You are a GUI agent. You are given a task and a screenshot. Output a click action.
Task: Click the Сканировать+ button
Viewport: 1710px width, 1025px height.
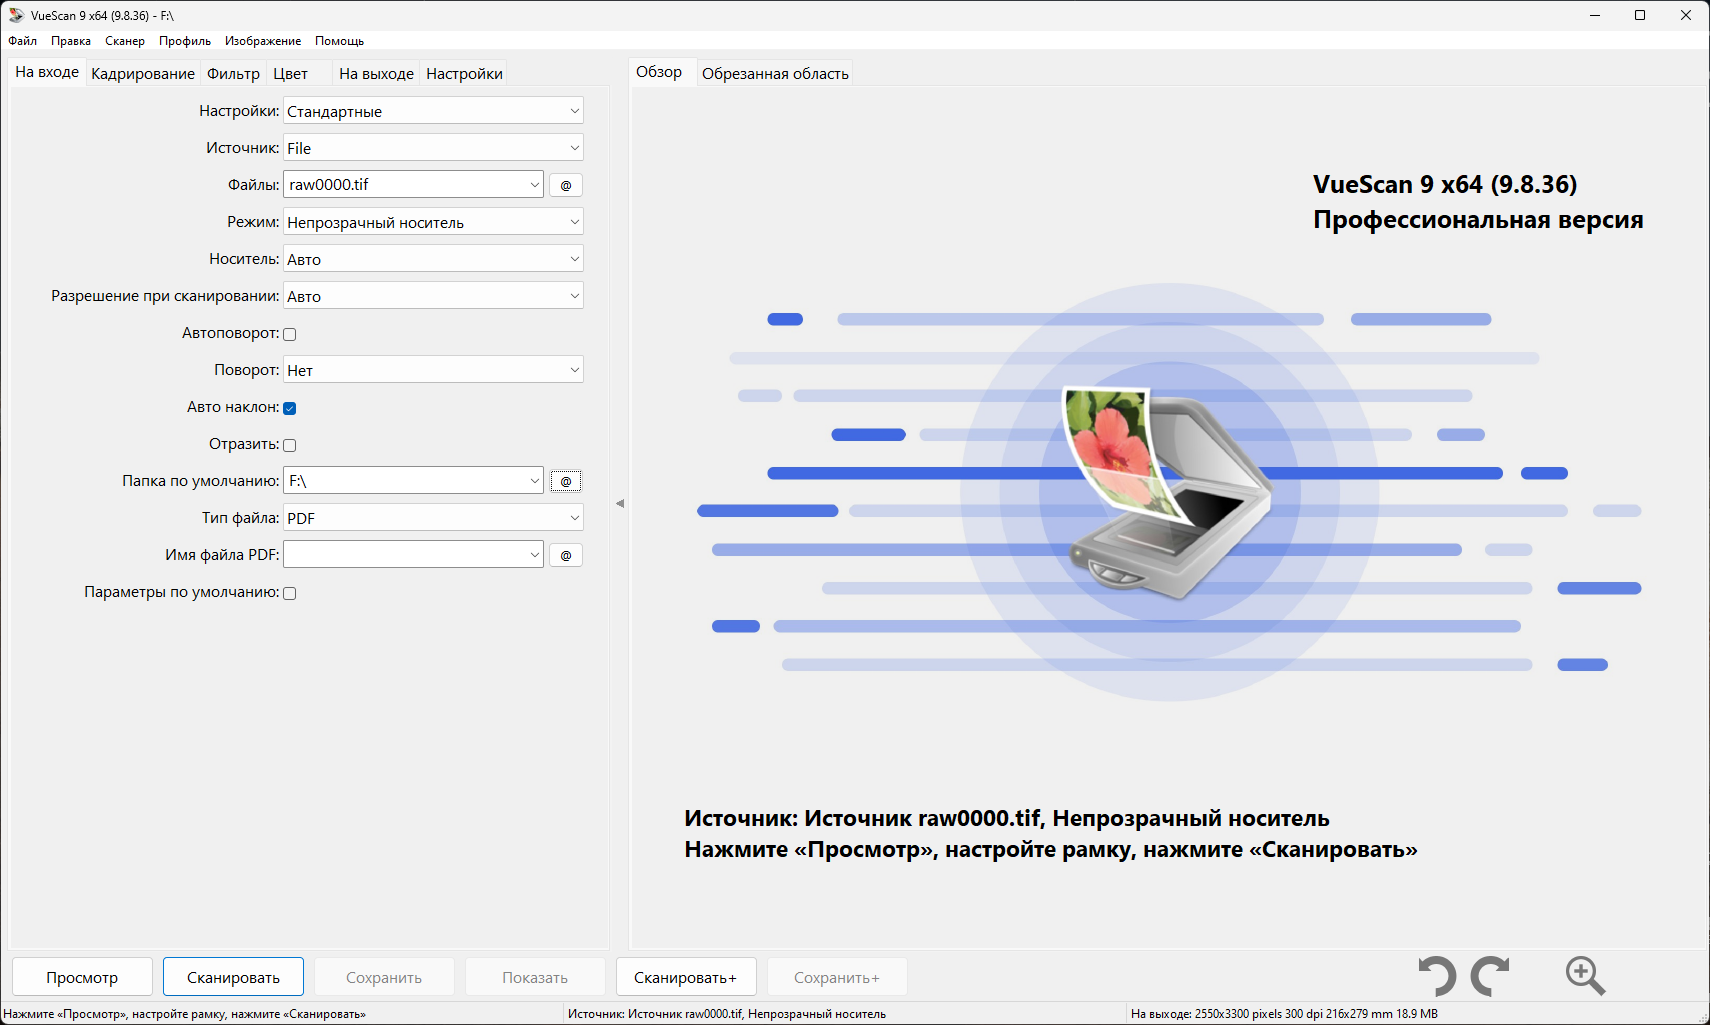tap(685, 977)
